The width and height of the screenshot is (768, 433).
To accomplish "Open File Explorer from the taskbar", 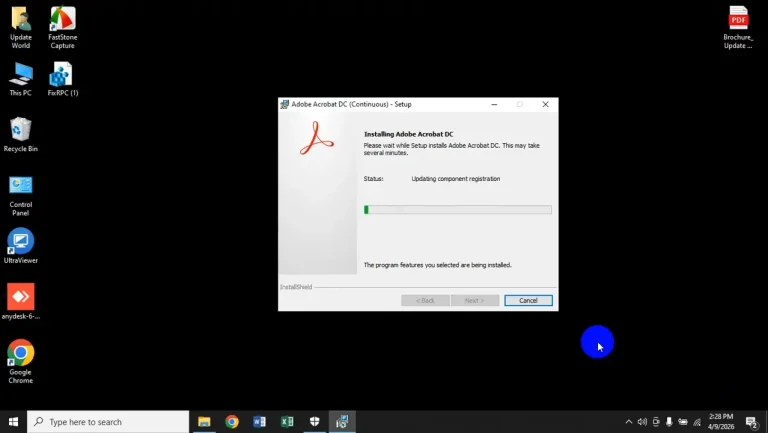I will coord(204,422).
